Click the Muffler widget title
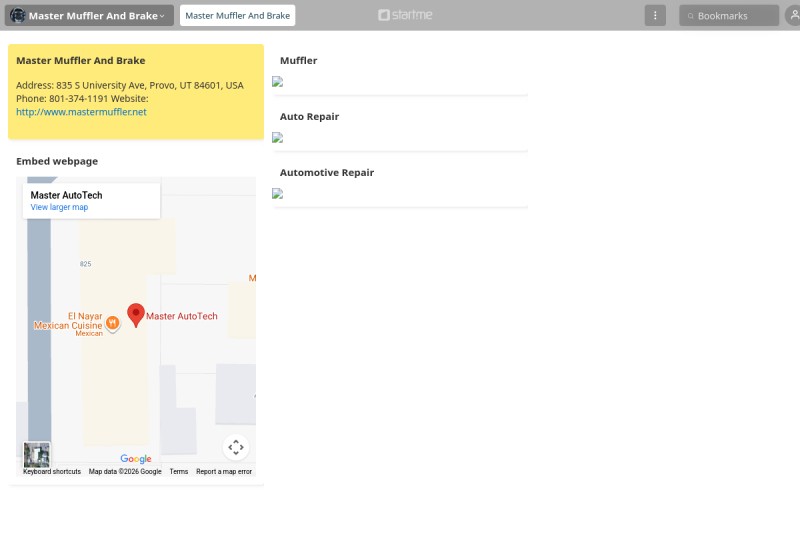The image size is (800, 533). [x=298, y=61]
